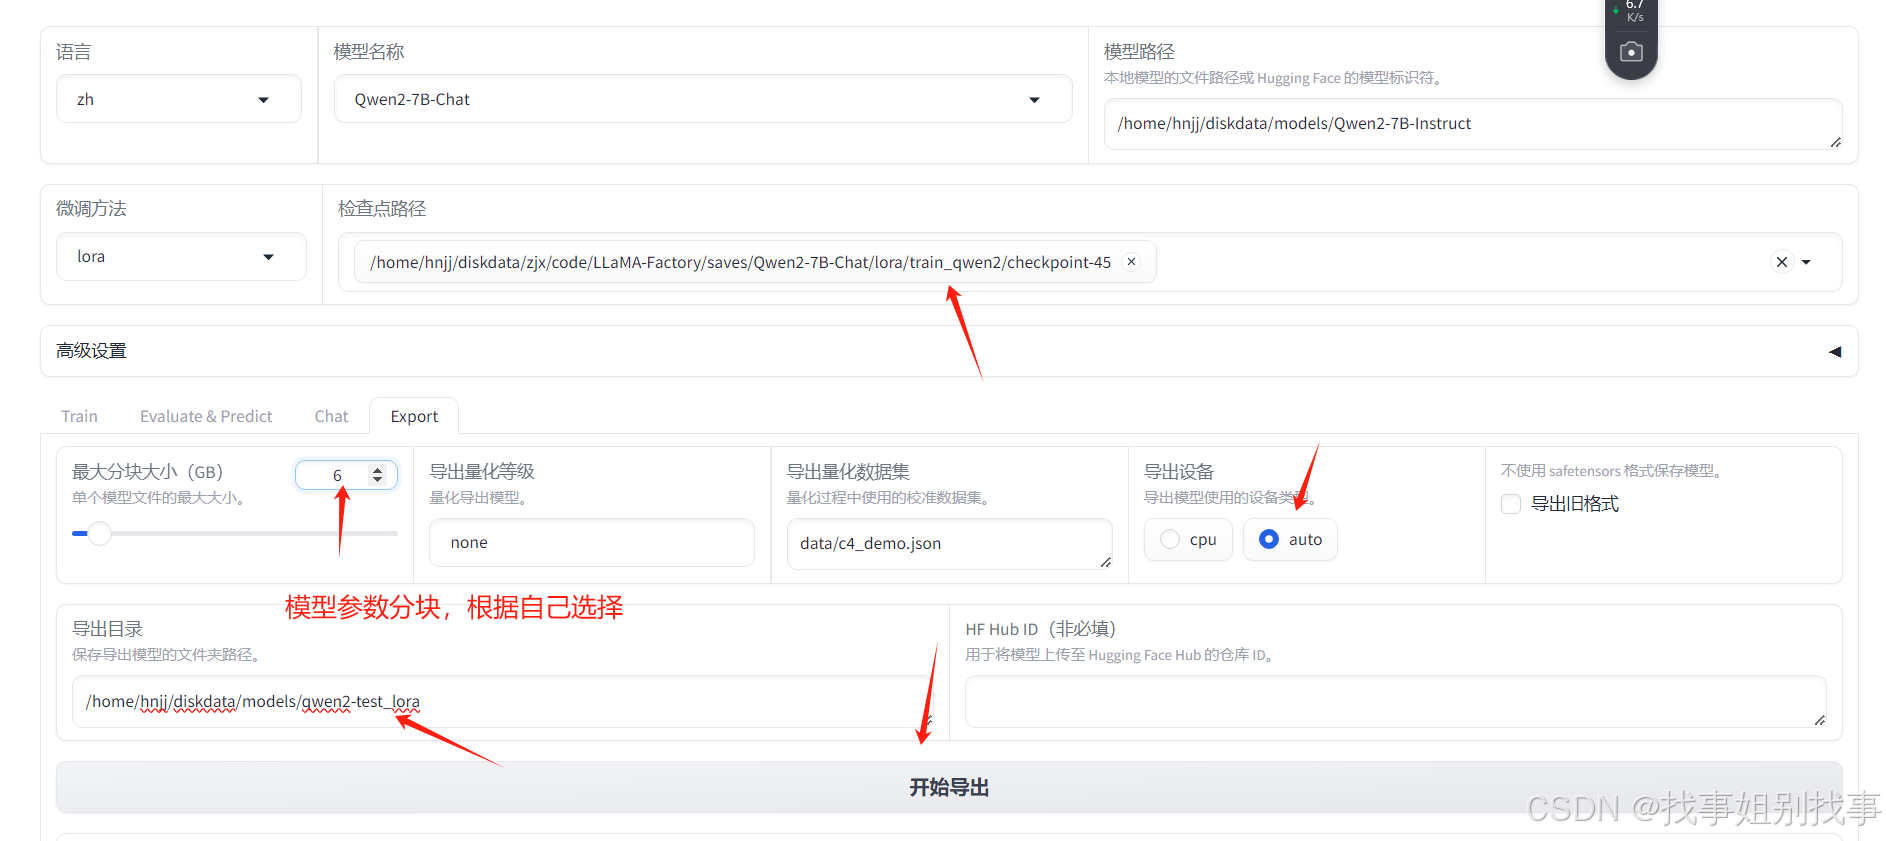This screenshot has height=841, width=1886.
Task: Switch to the Evaluate & Predict tab
Action: [206, 416]
